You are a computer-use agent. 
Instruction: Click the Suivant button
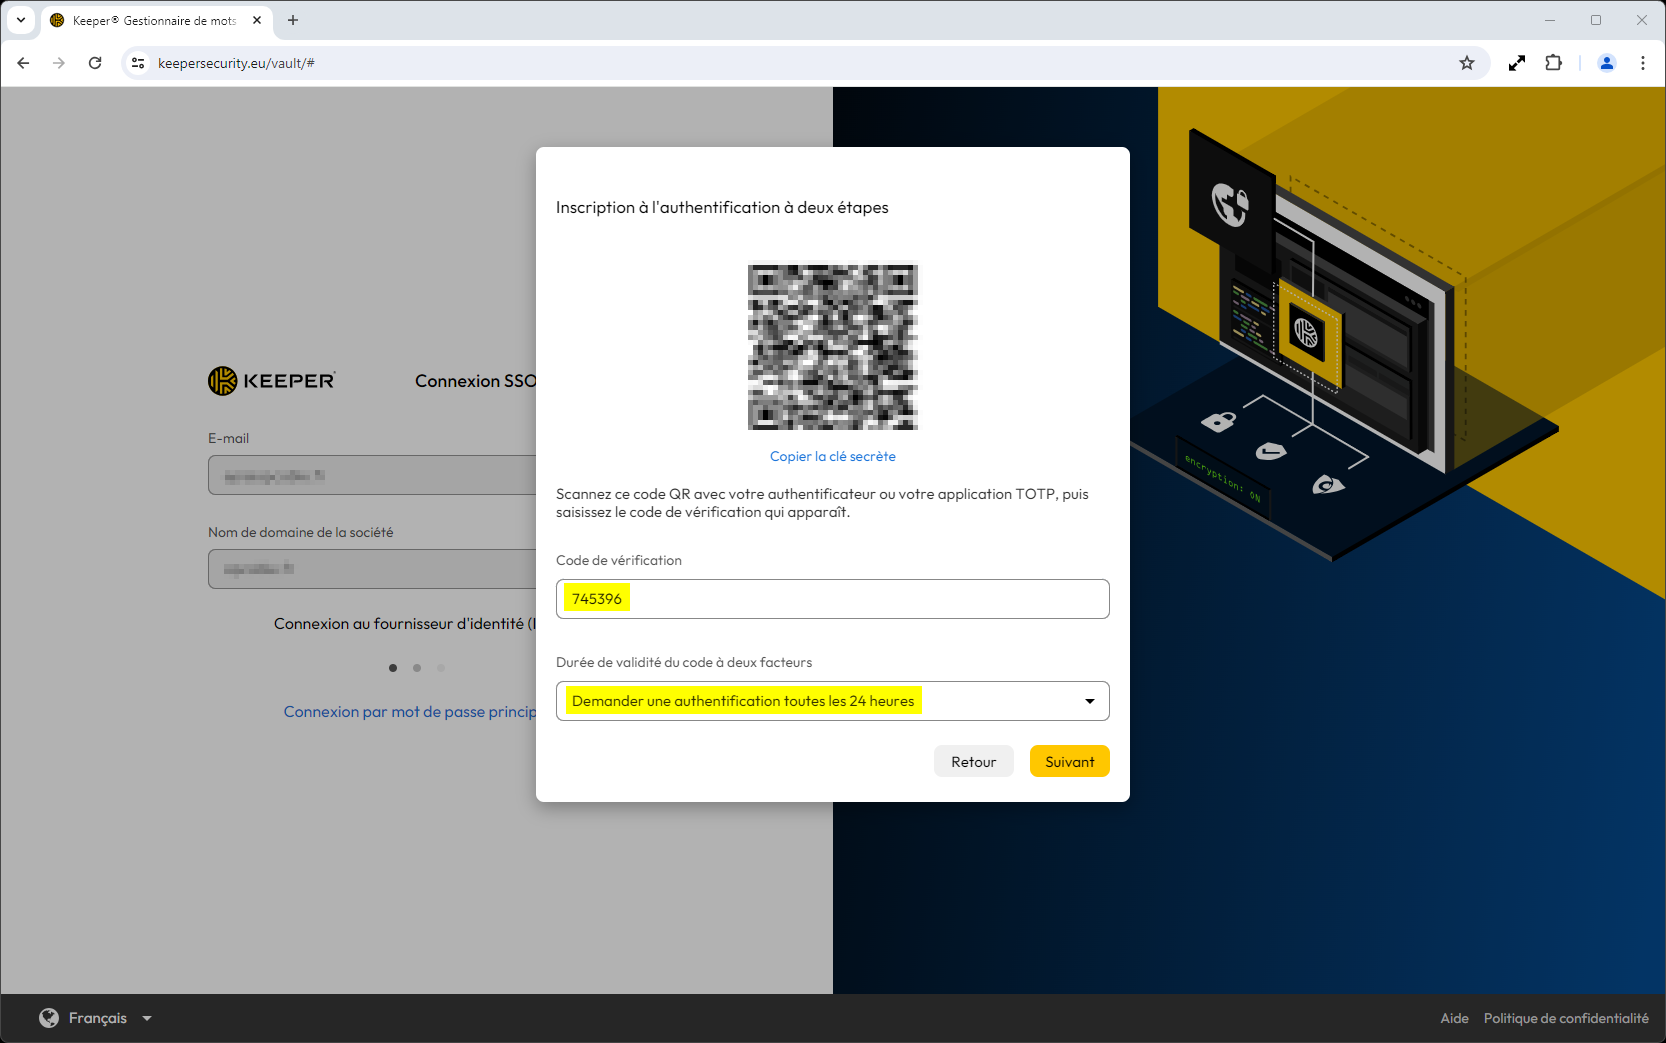(1069, 762)
